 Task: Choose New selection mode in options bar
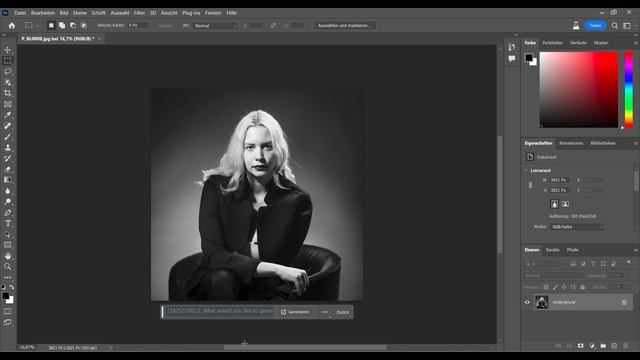coord(51,25)
